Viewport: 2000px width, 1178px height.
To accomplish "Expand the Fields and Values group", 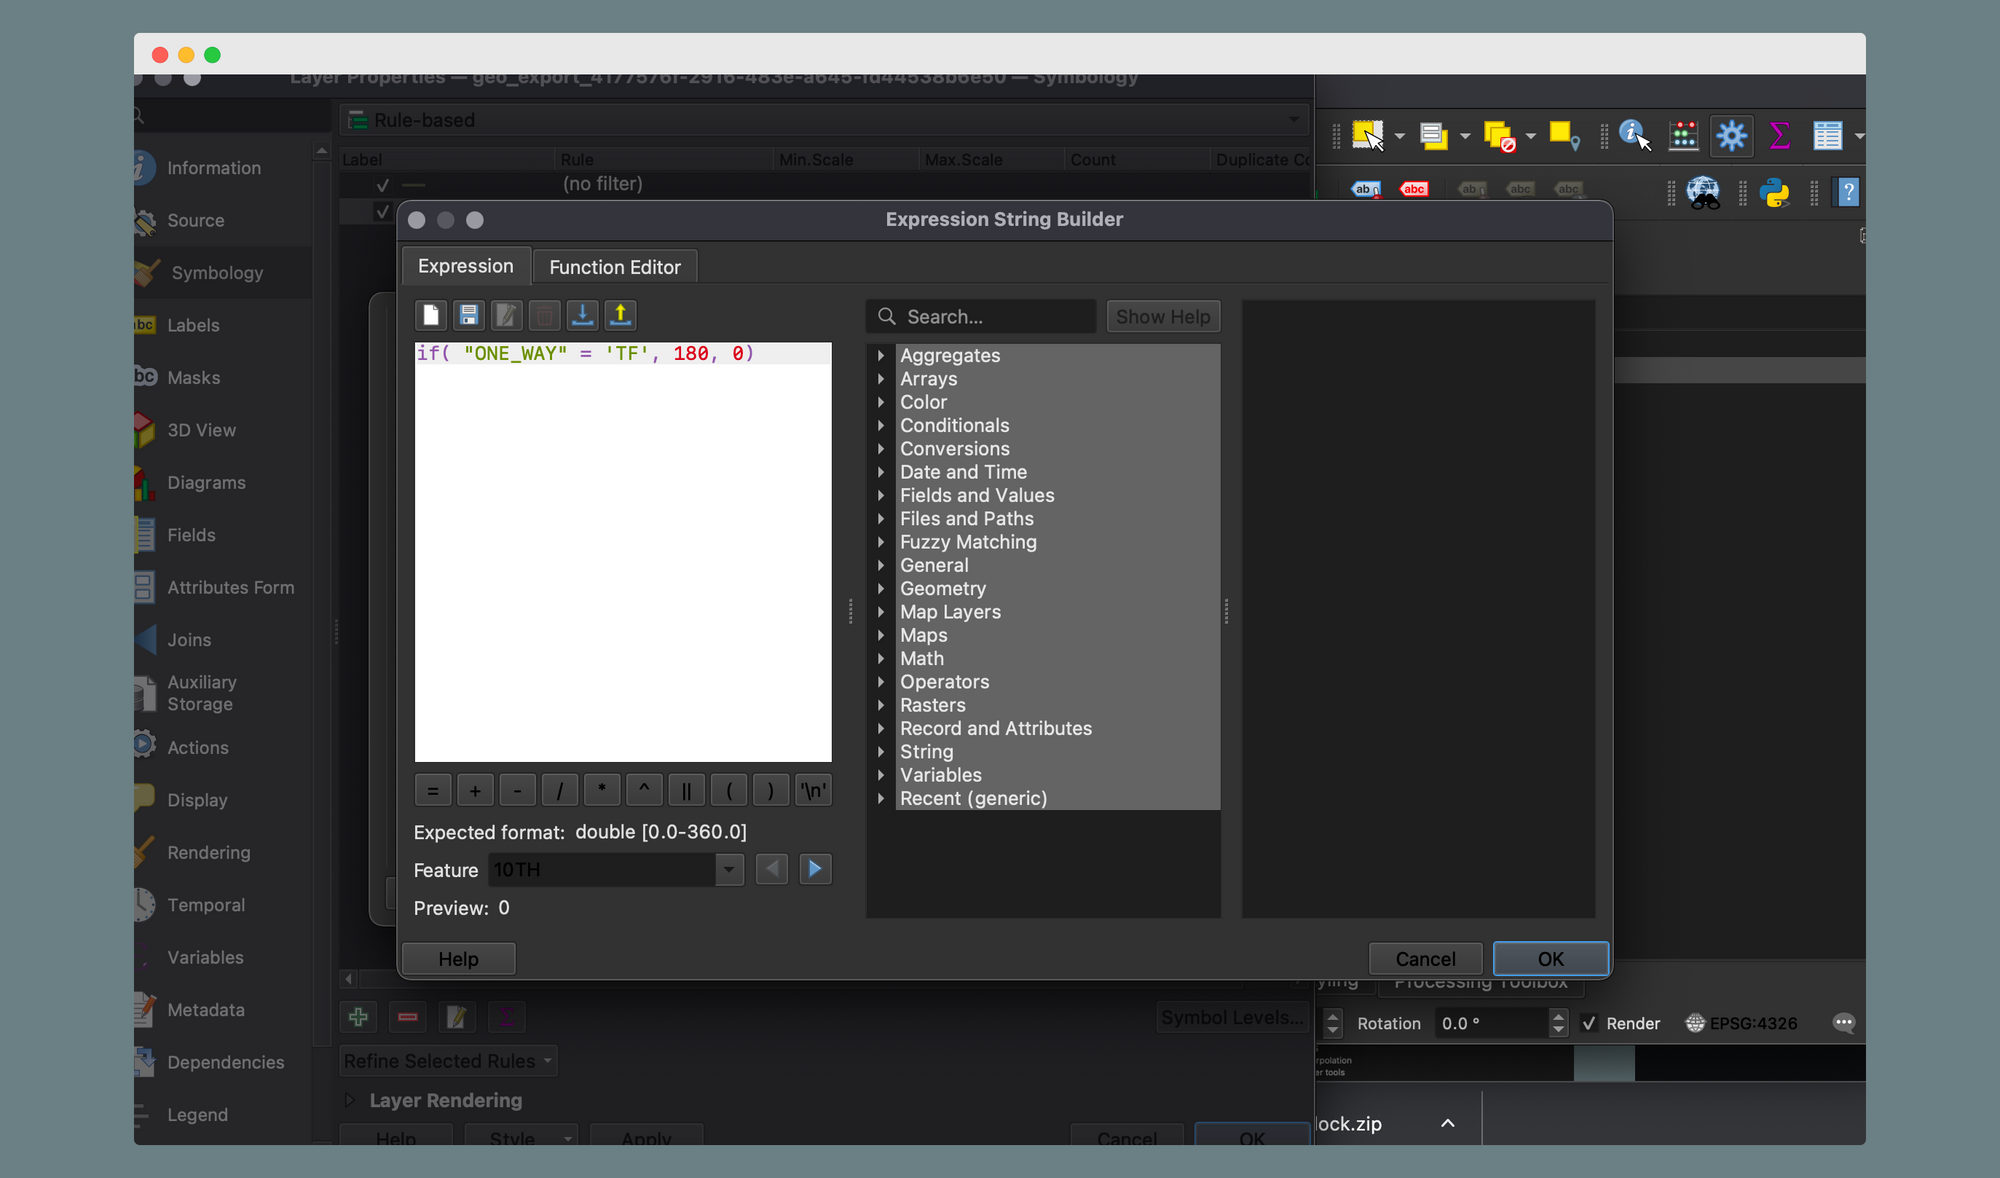I will pos(881,496).
